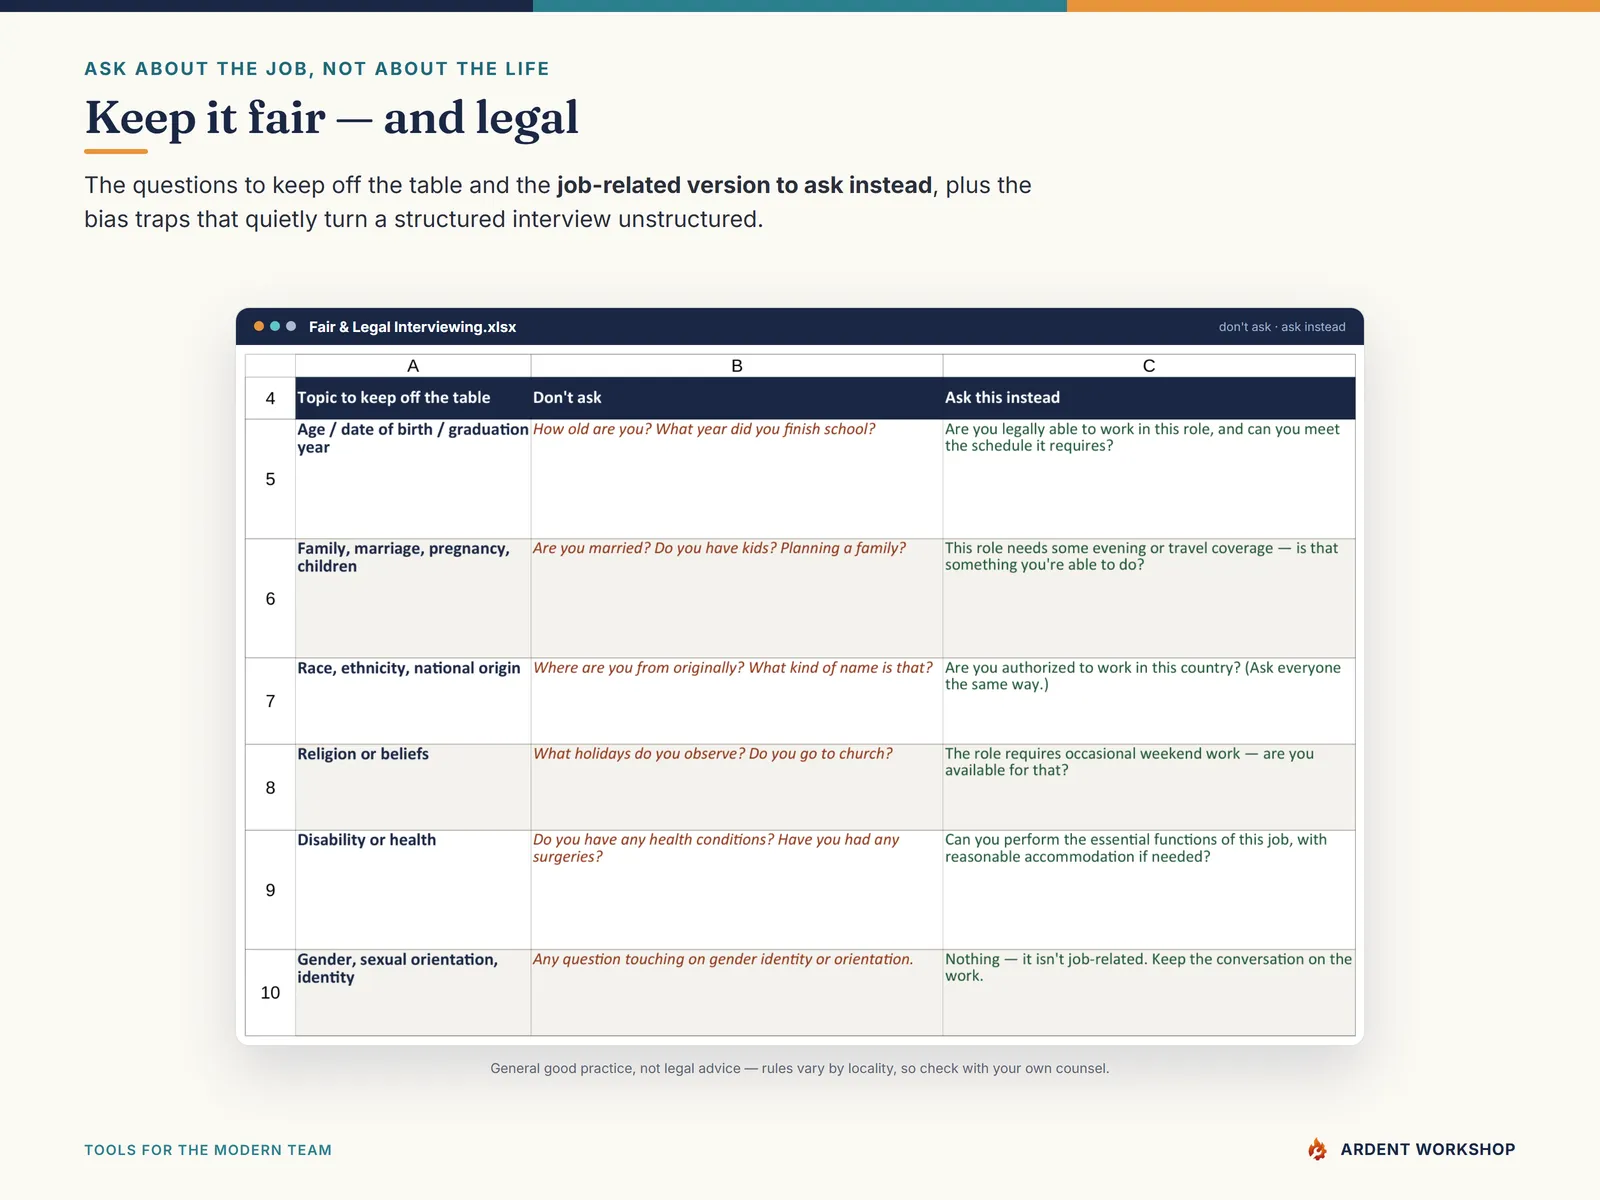Select cell 'Disability or health'
This screenshot has height=1200, width=1600.
(413, 890)
